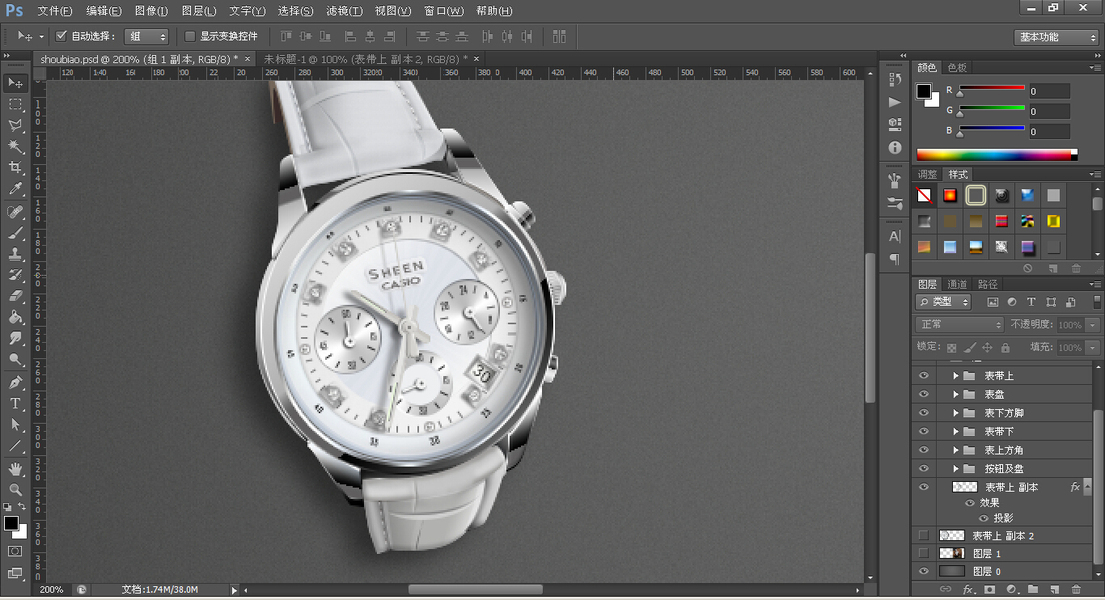The height and width of the screenshot is (600, 1105).
Task: Switch to the 路径 tab
Action: click(987, 284)
